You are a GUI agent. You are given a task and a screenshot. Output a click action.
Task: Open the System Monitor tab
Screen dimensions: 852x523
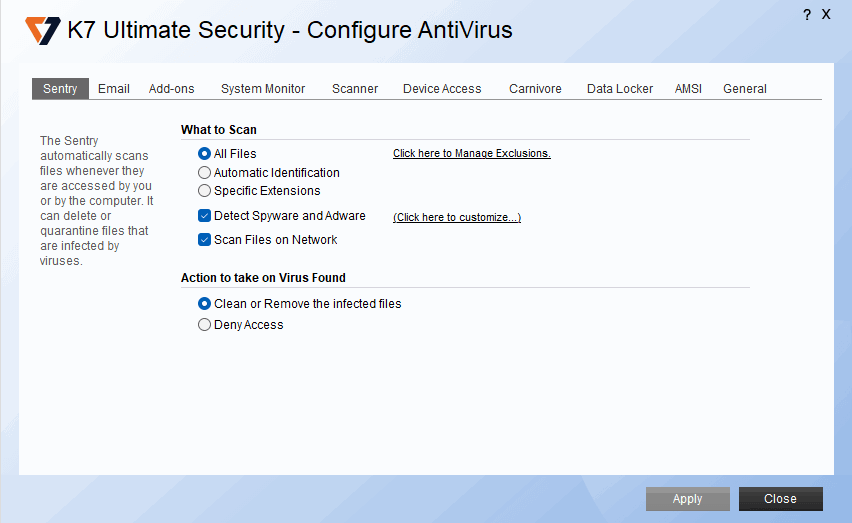click(263, 89)
